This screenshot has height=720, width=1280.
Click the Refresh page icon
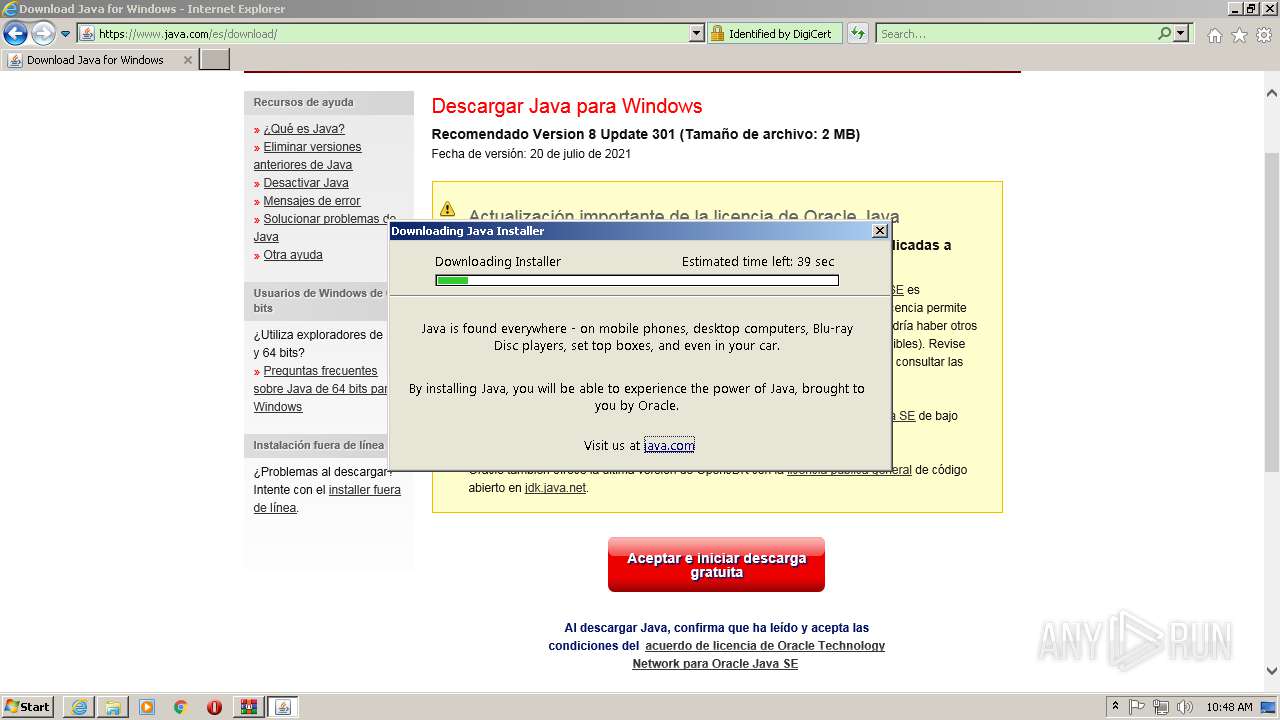coord(858,33)
